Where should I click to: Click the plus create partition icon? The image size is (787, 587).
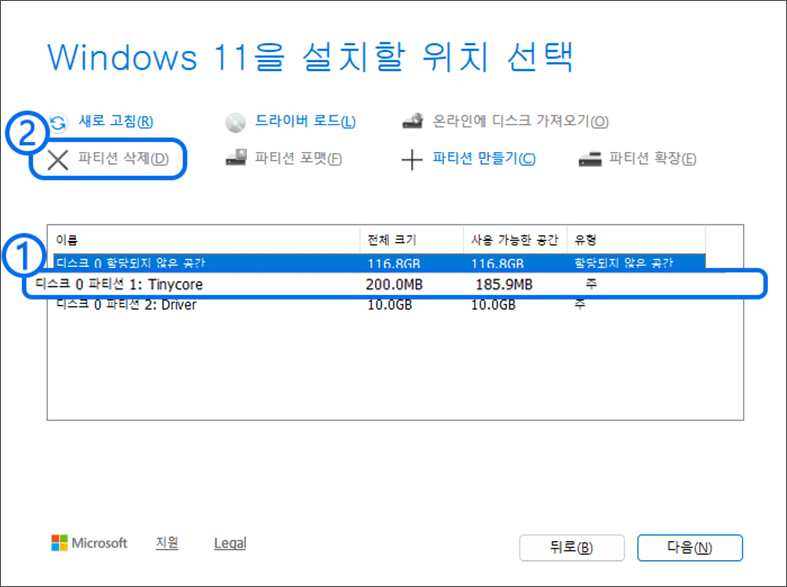point(412,160)
